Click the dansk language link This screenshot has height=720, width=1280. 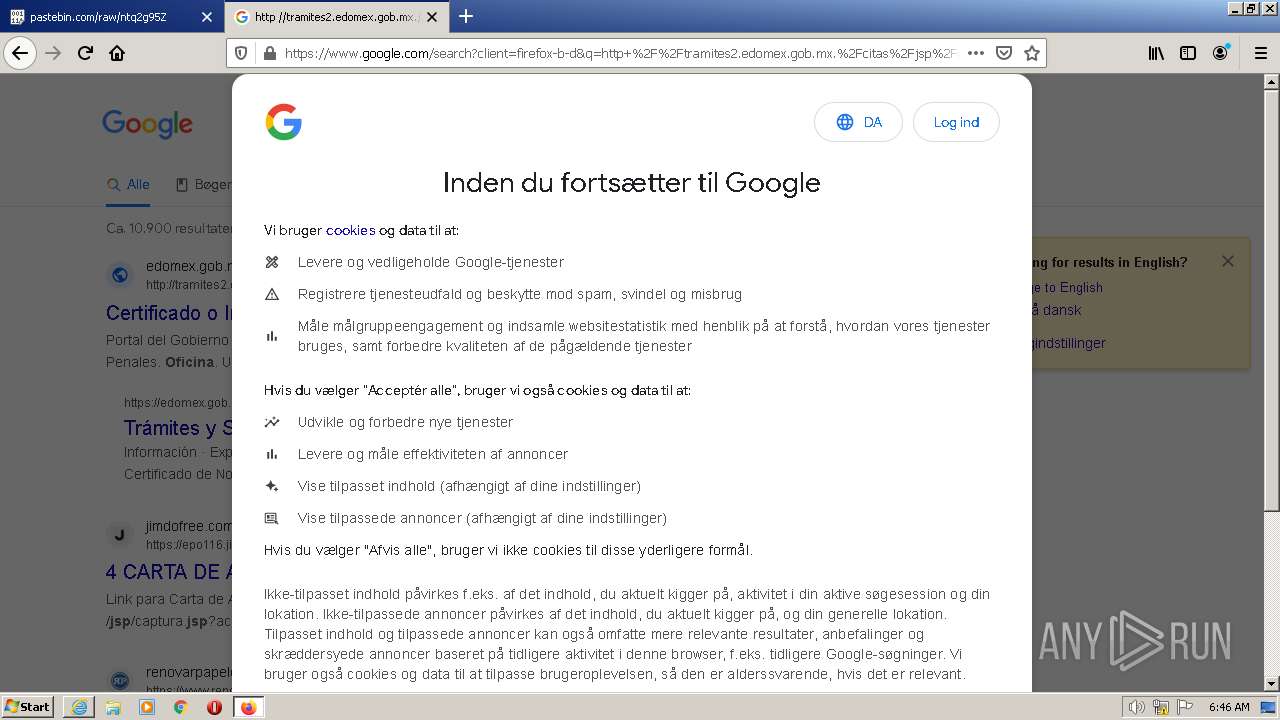(x=1056, y=310)
